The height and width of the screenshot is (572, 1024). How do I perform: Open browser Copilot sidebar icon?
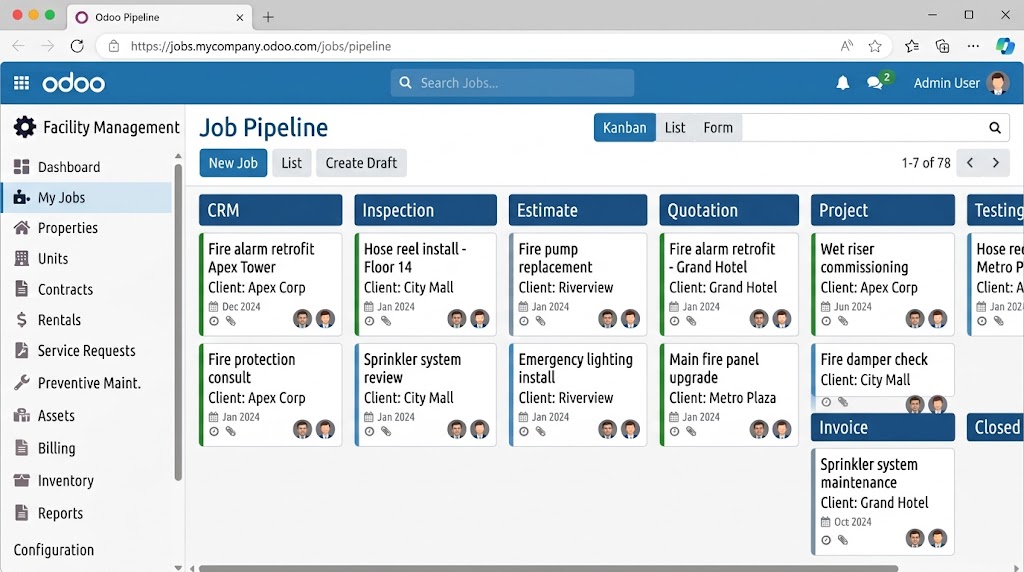(x=1004, y=46)
